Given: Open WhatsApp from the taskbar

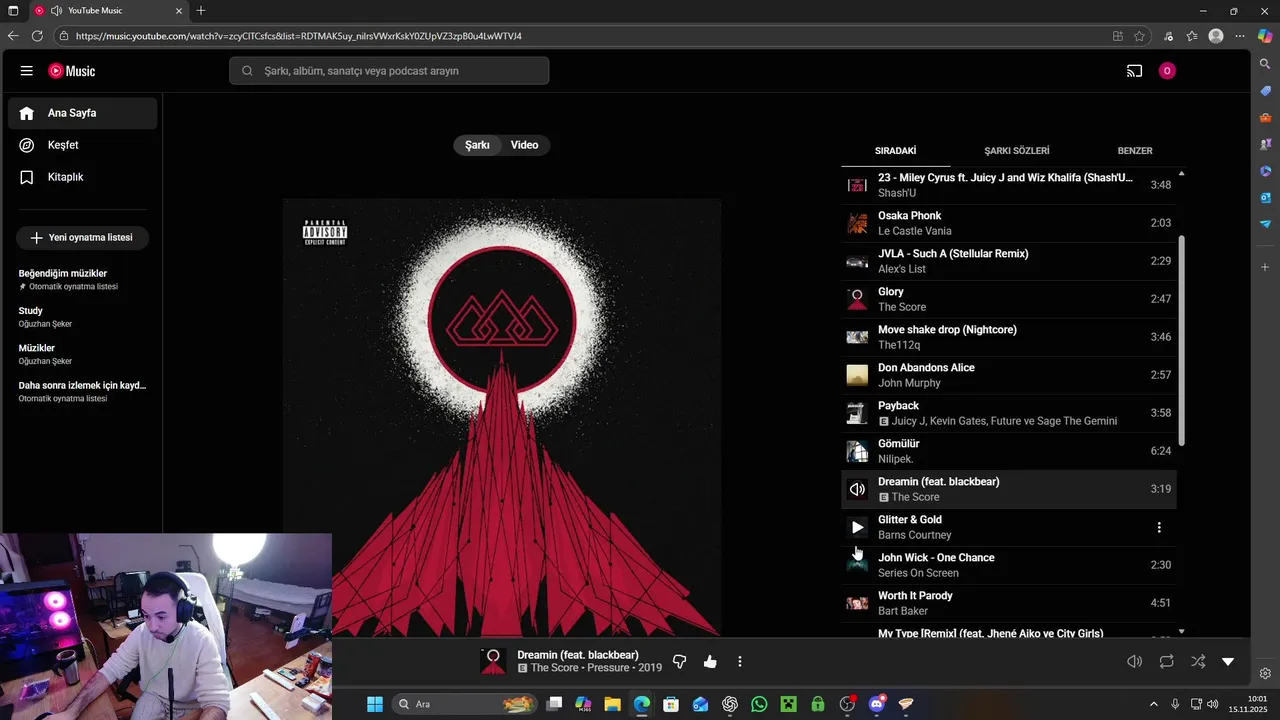Looking at the screenshot, I should 759,704.
